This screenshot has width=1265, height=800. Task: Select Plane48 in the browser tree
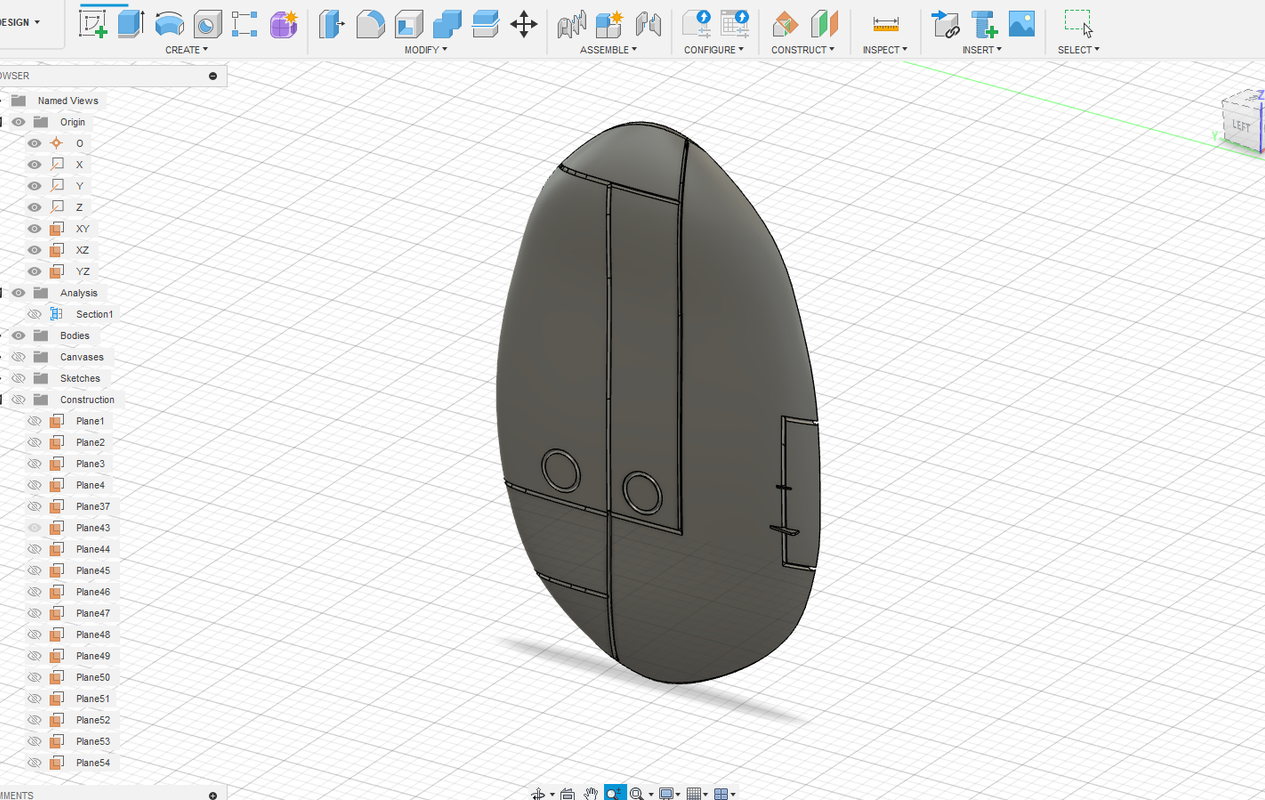[x=93, y=635]
